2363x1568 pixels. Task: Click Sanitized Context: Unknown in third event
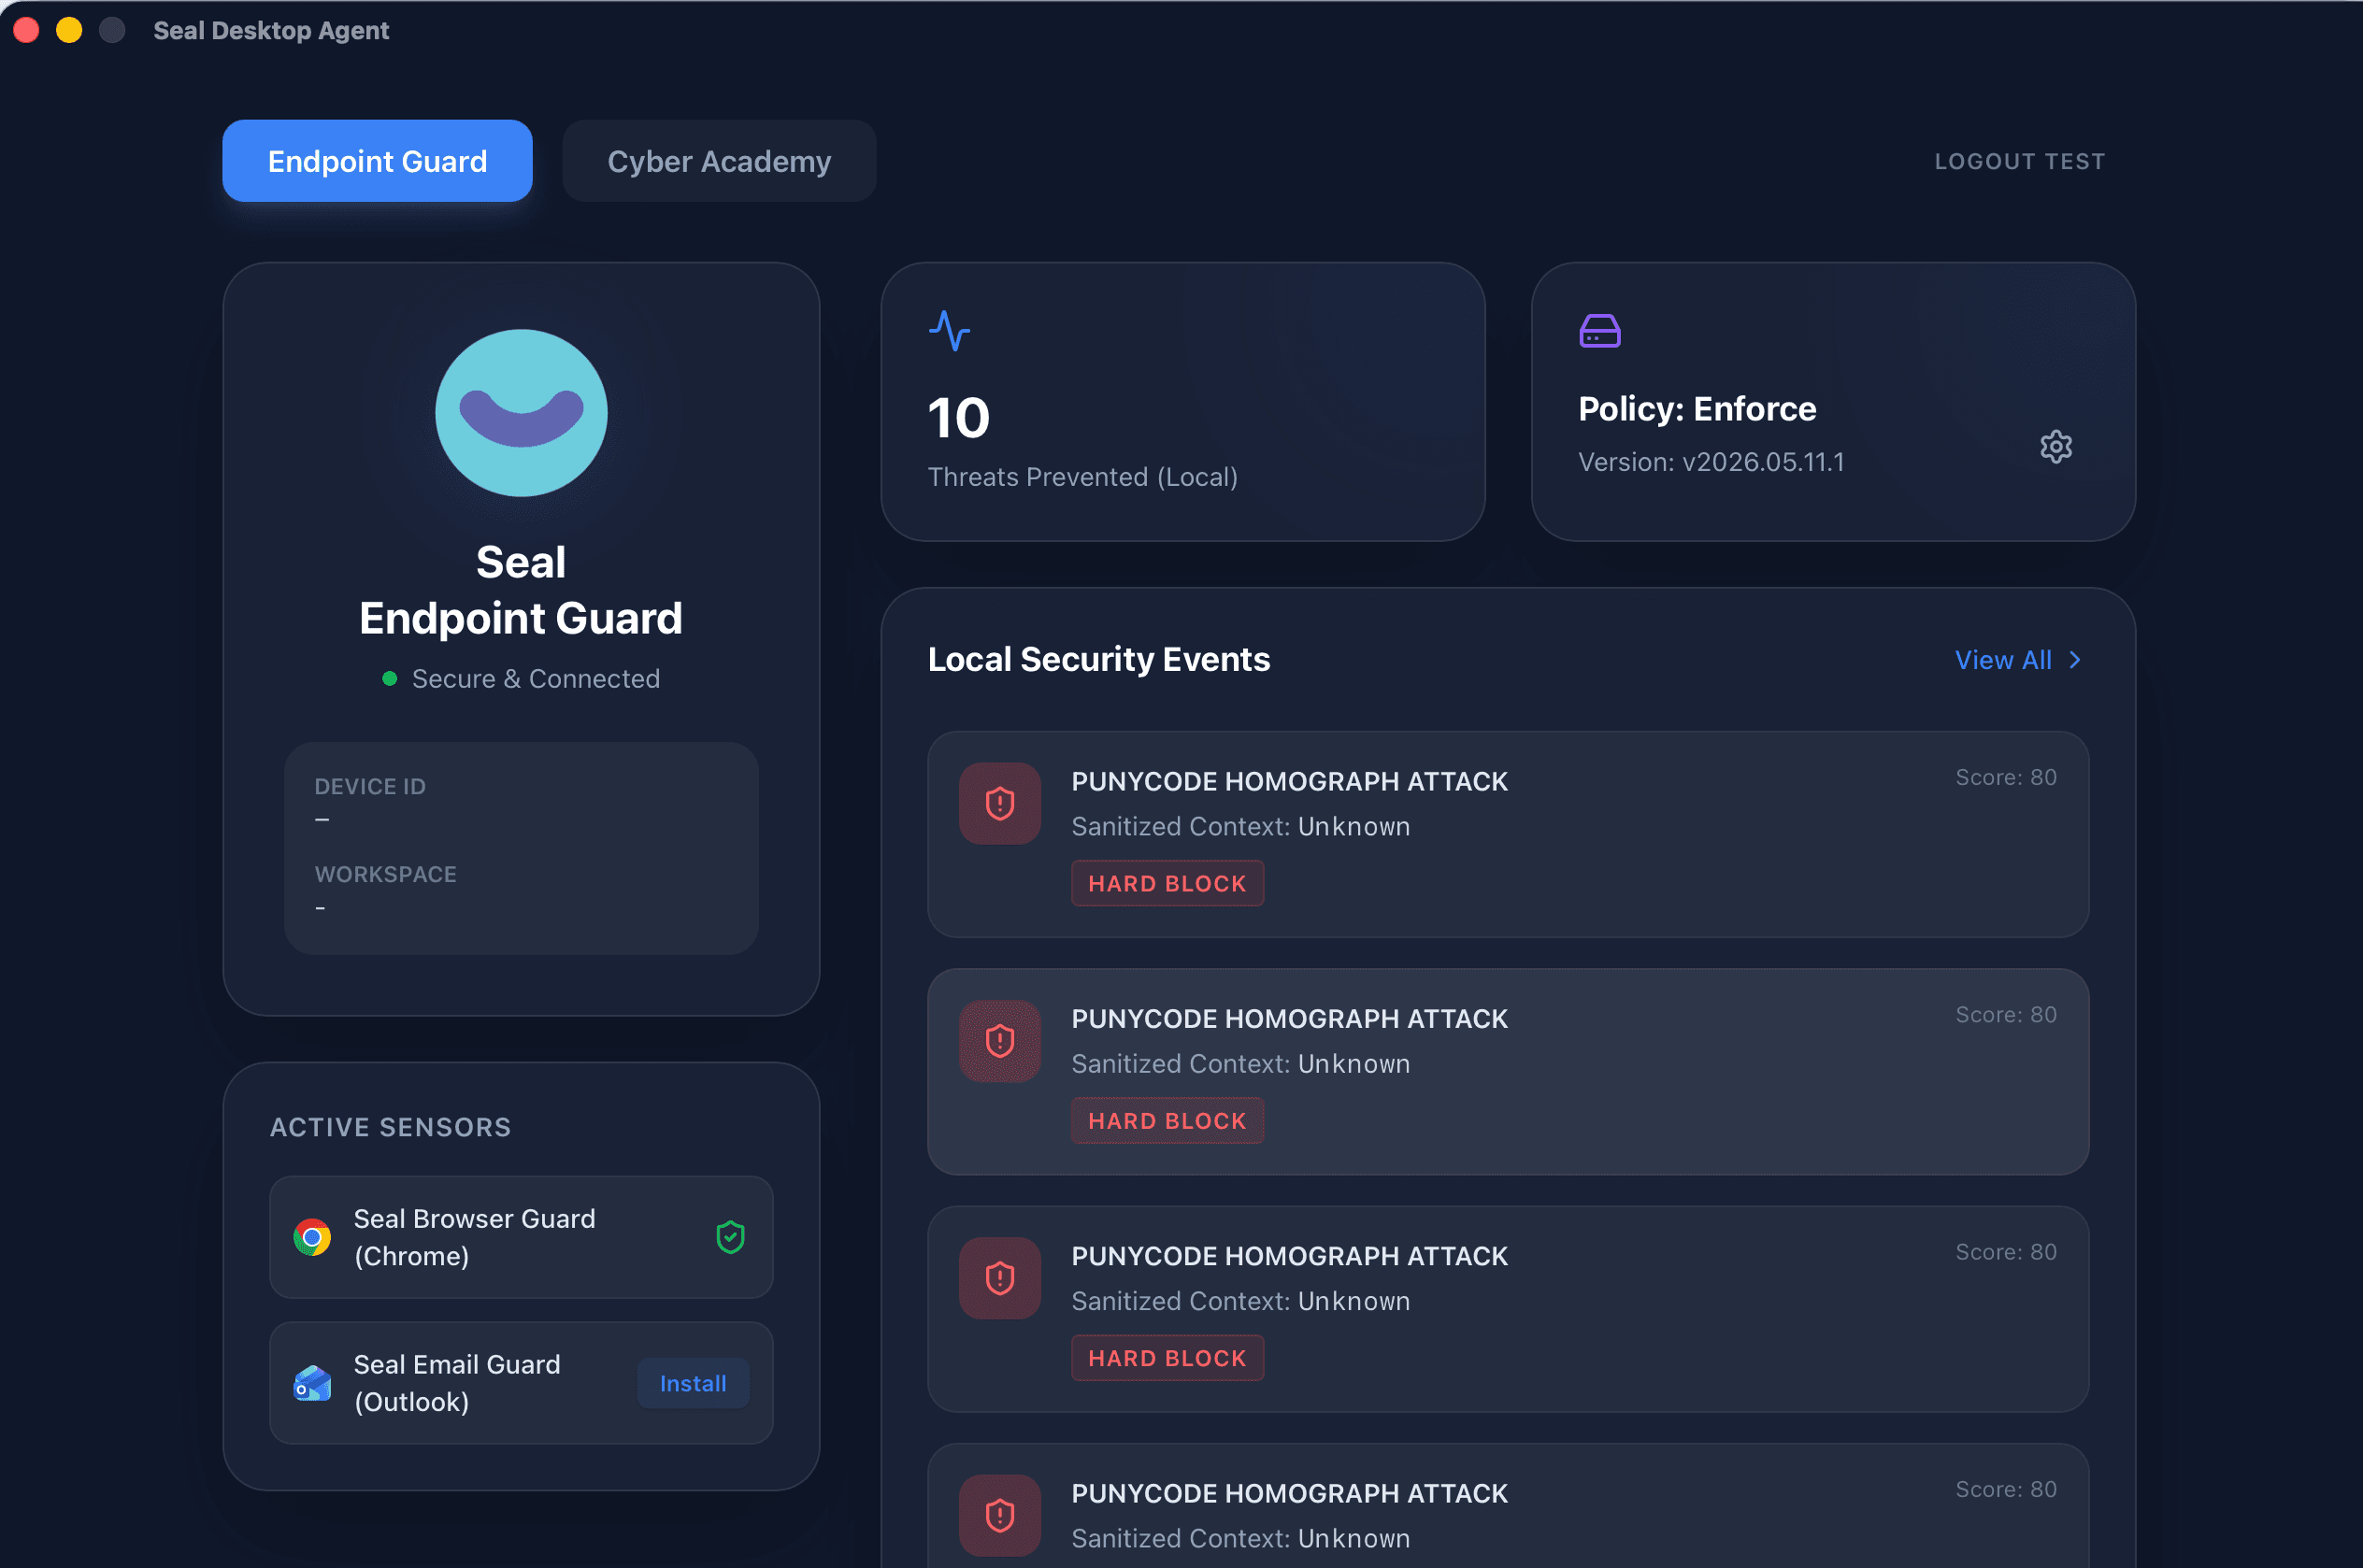[1241, 1300]
